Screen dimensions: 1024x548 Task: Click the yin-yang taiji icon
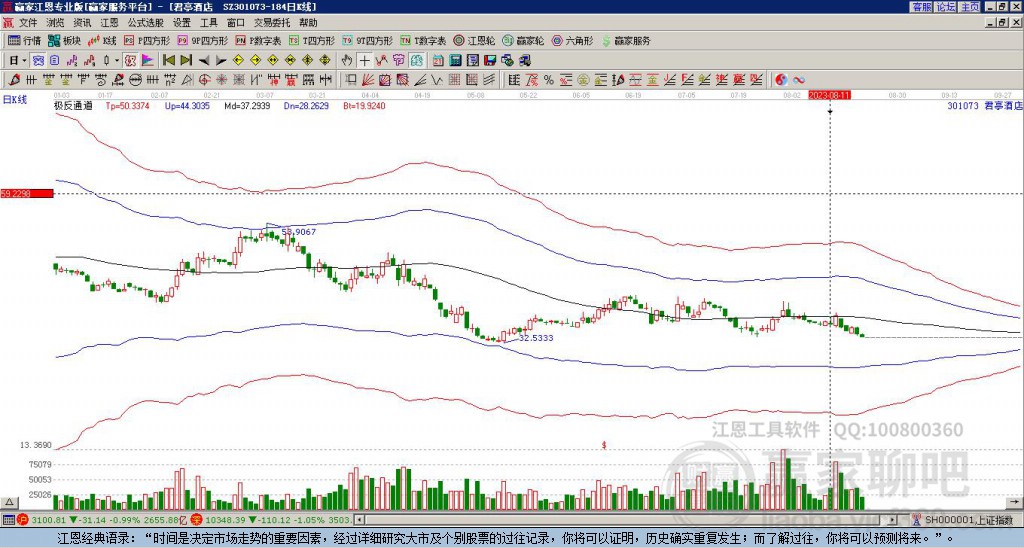click(781, 80)
